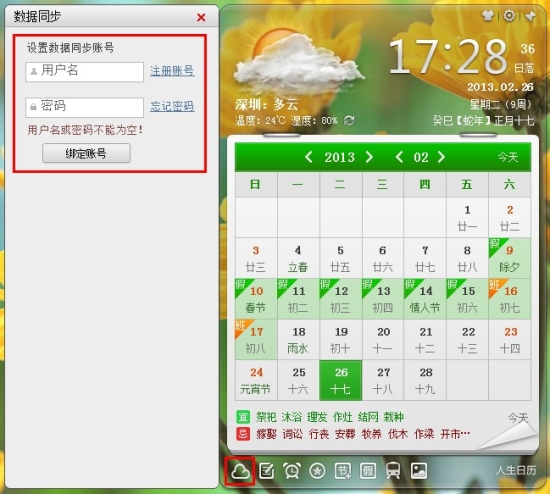Open the 注册账号 link

pos(172,71)
